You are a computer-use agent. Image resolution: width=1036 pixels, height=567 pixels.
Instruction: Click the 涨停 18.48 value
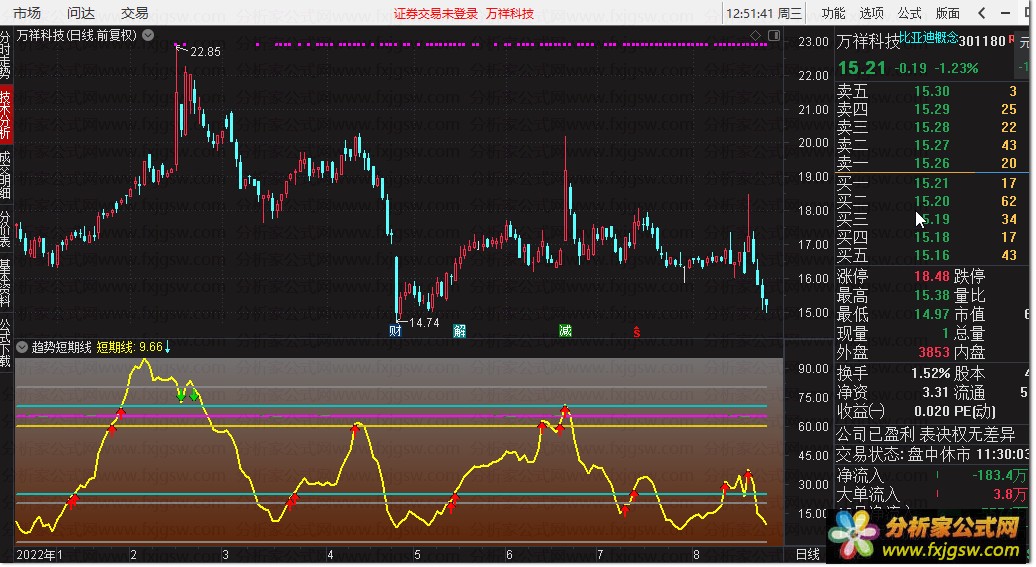(932, 276)
